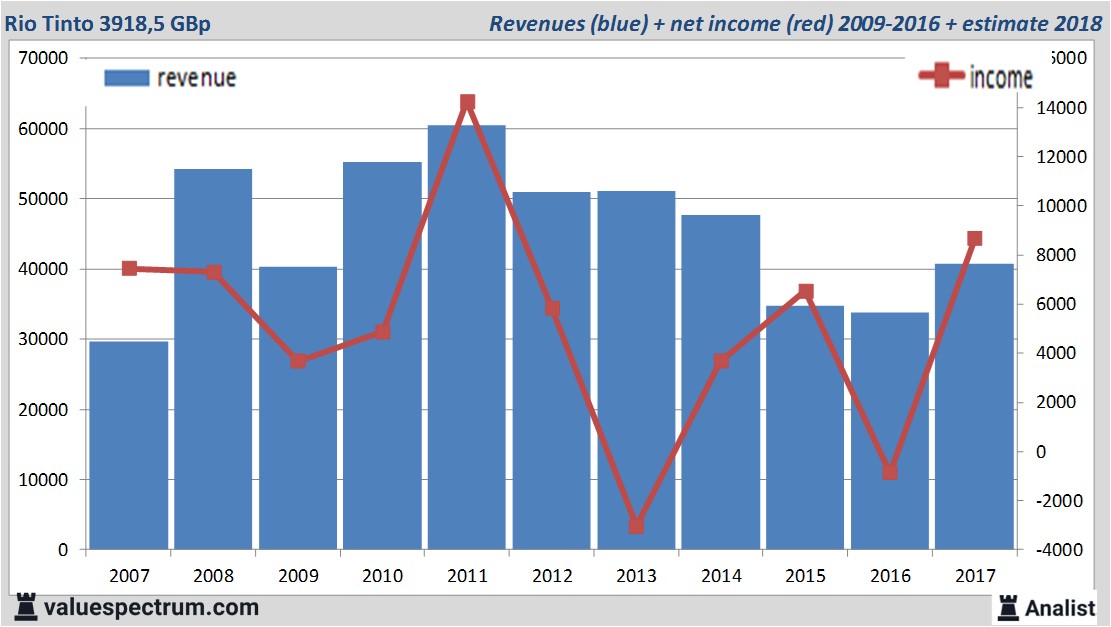
Task: Click the 2012 income data point
Action: (552, 308)
